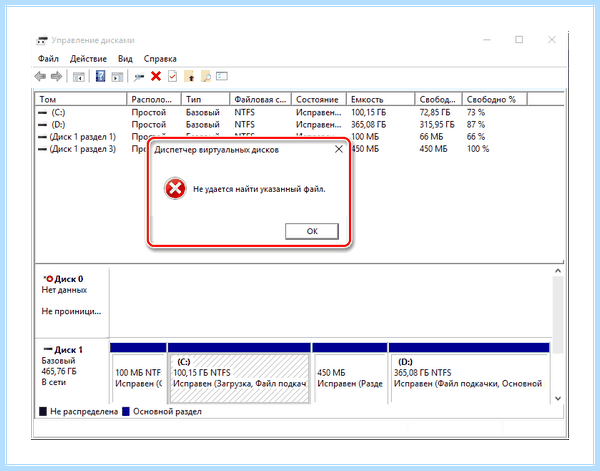Click the Forward arrow toolbar icon
600x471 pixels.
click(56, 77)
